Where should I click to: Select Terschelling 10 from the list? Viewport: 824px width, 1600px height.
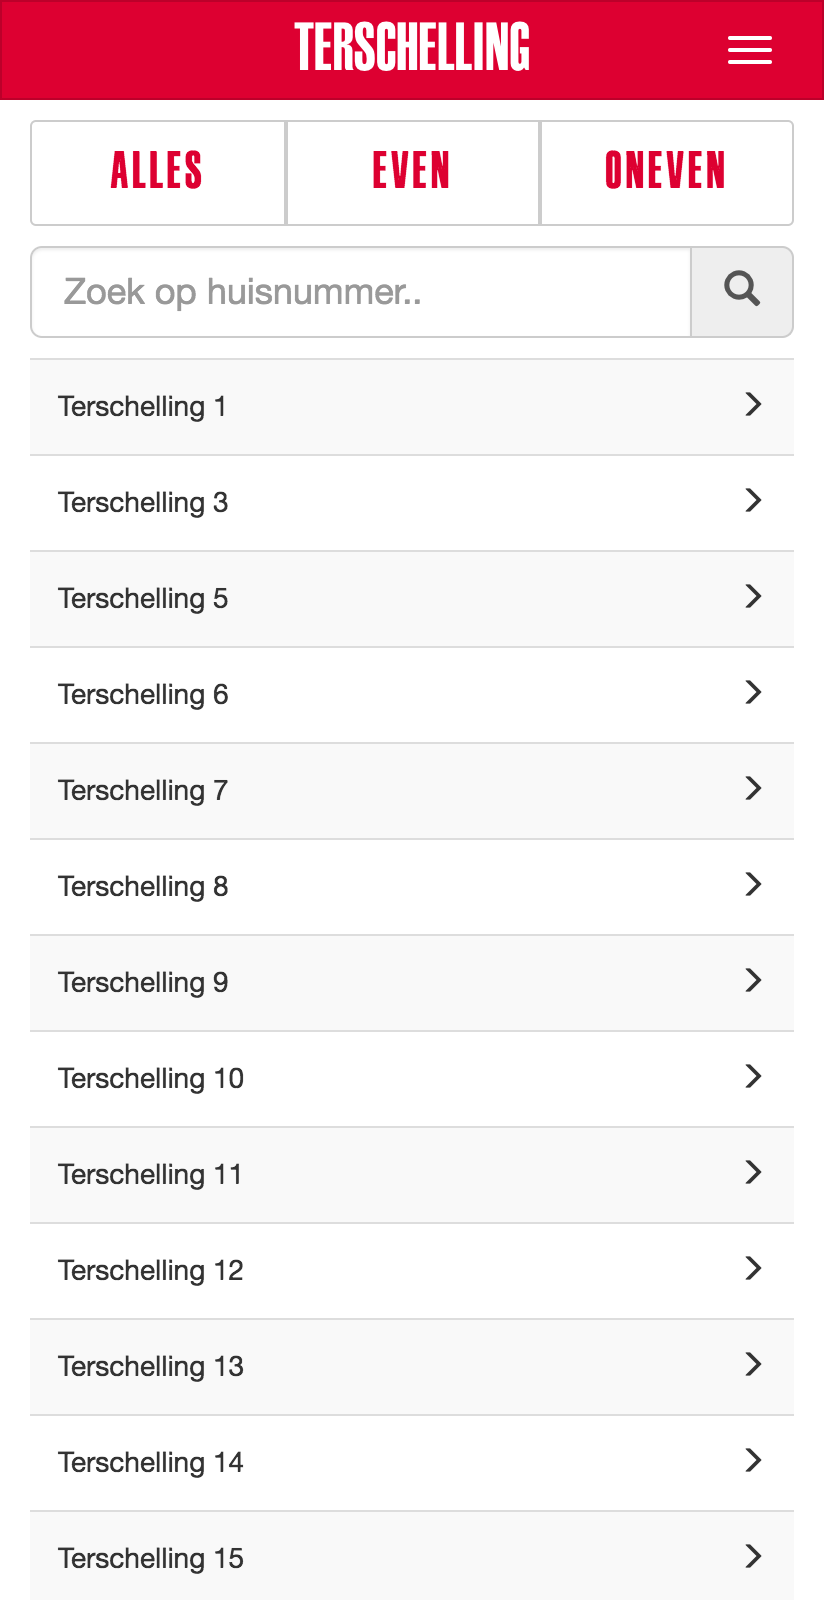point(412,1079)
